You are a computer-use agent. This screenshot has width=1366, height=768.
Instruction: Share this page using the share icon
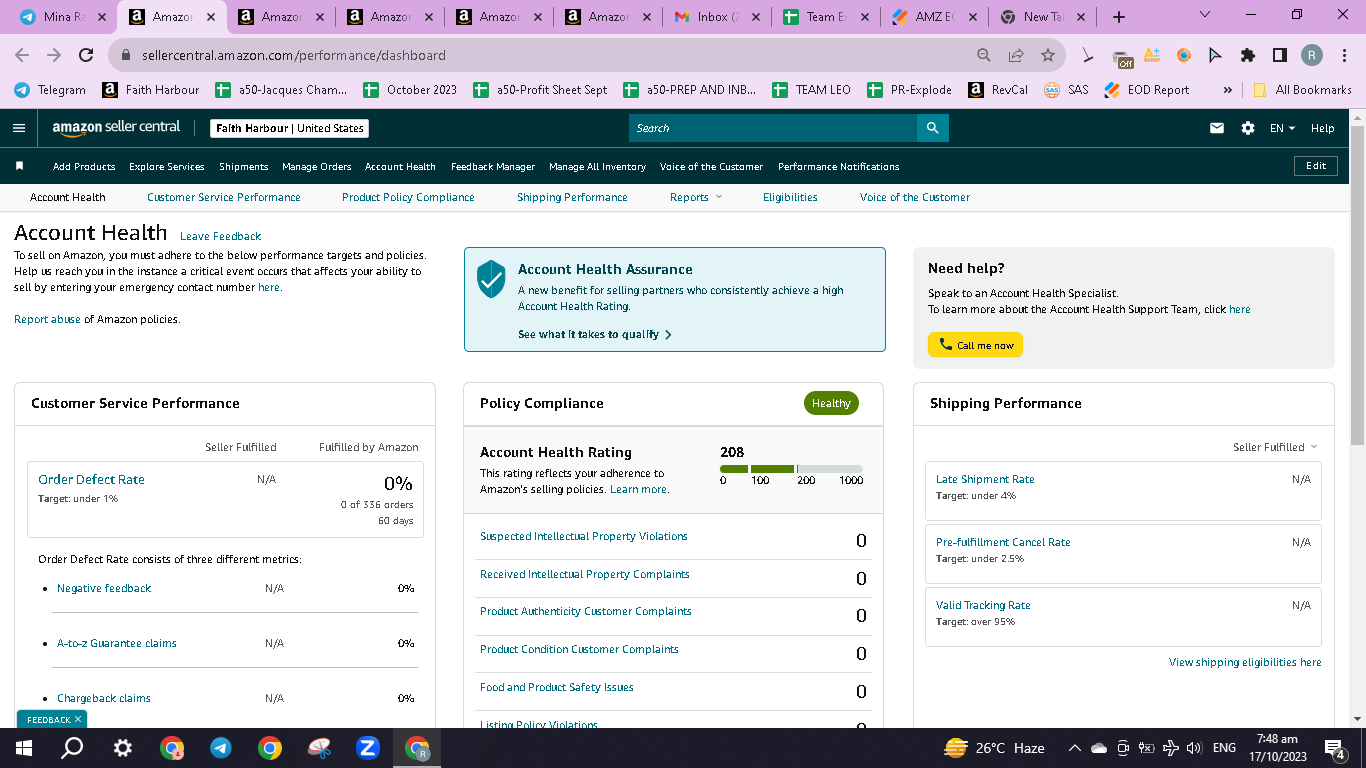(x=1016, y=55)
